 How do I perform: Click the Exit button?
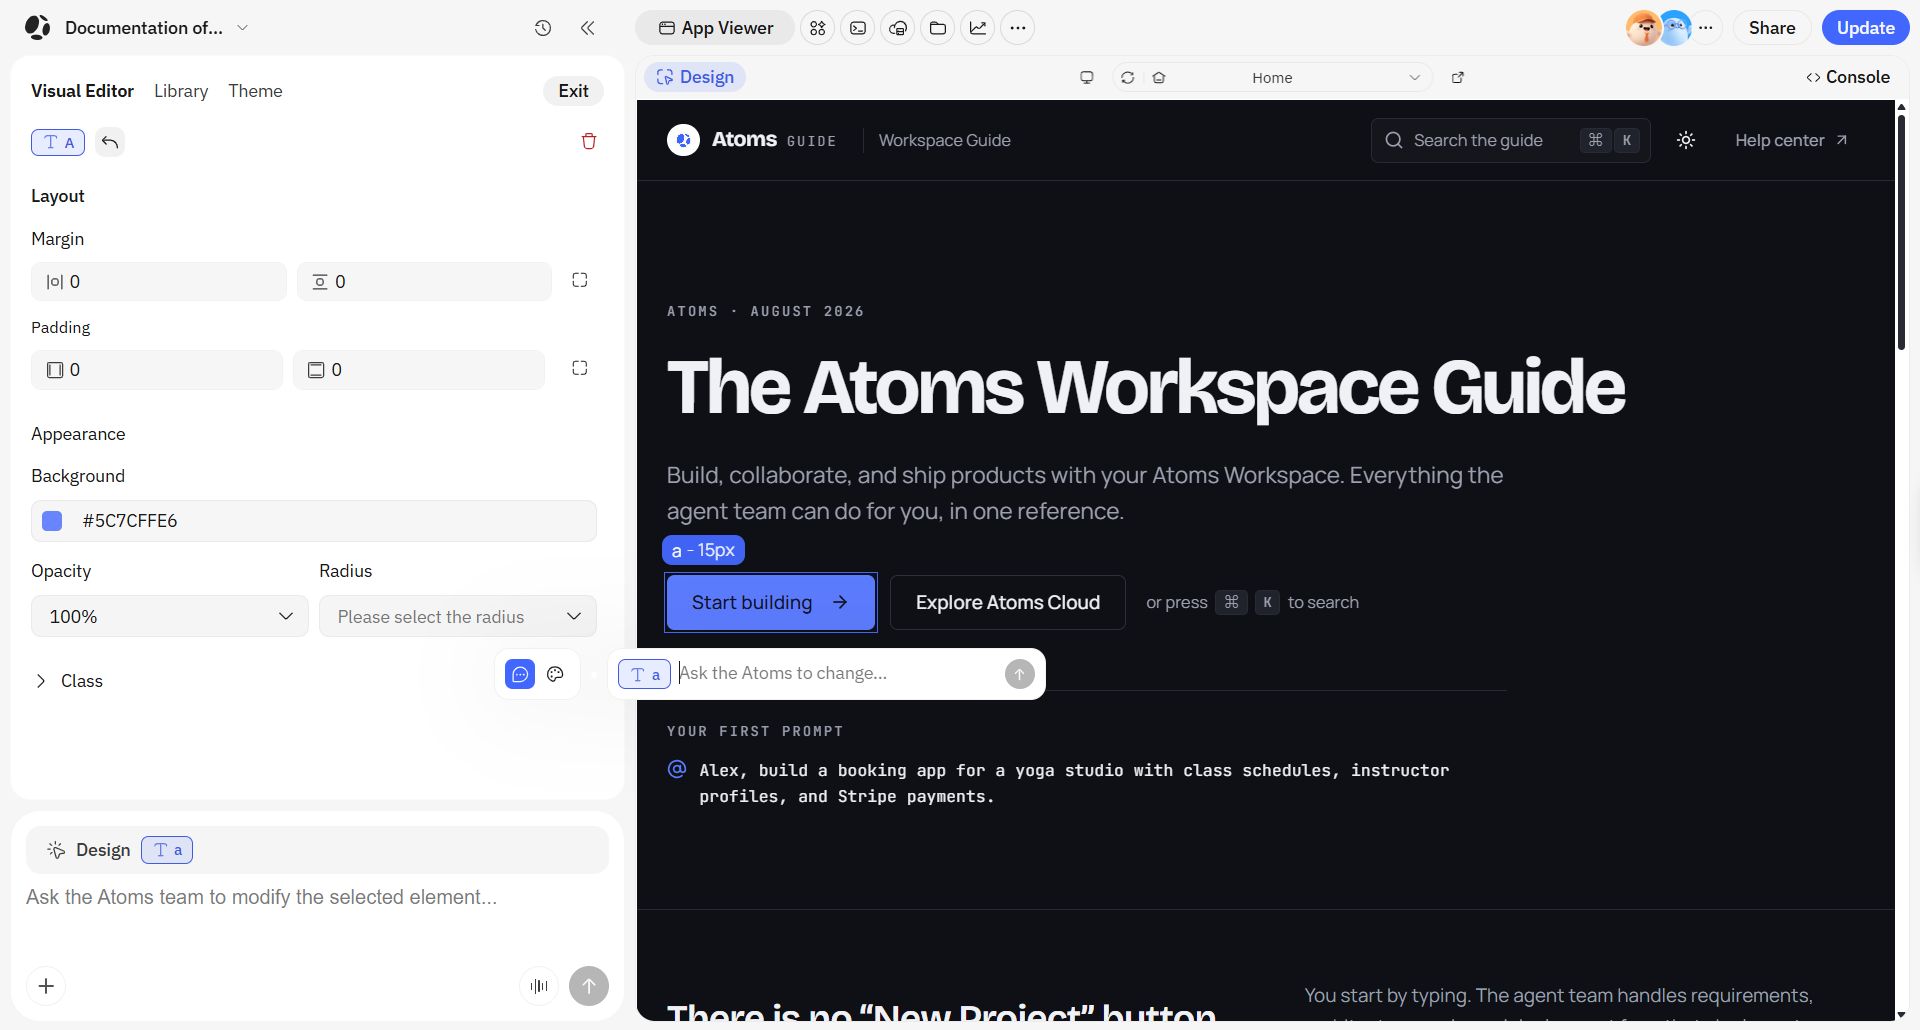pos(573,91)
